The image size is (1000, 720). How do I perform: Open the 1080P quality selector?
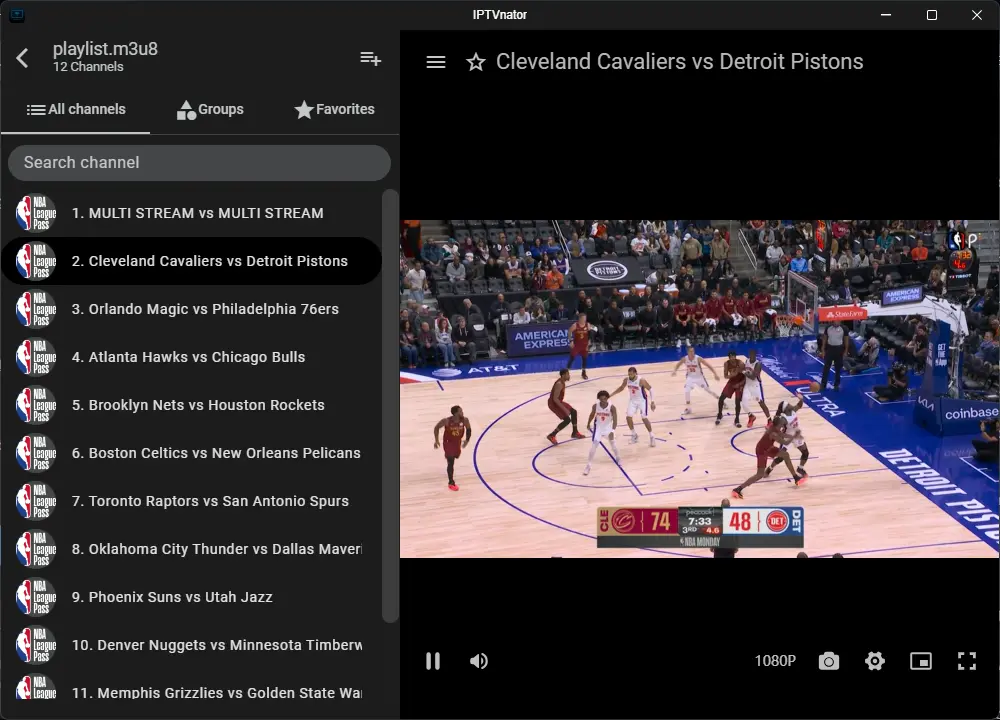(x=775, y=661)
